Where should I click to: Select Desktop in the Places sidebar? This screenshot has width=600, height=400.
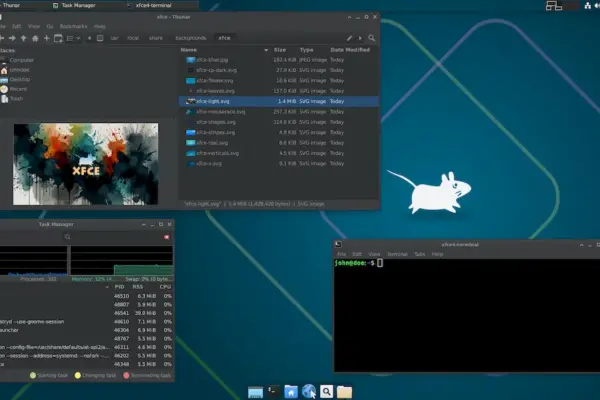20,80
